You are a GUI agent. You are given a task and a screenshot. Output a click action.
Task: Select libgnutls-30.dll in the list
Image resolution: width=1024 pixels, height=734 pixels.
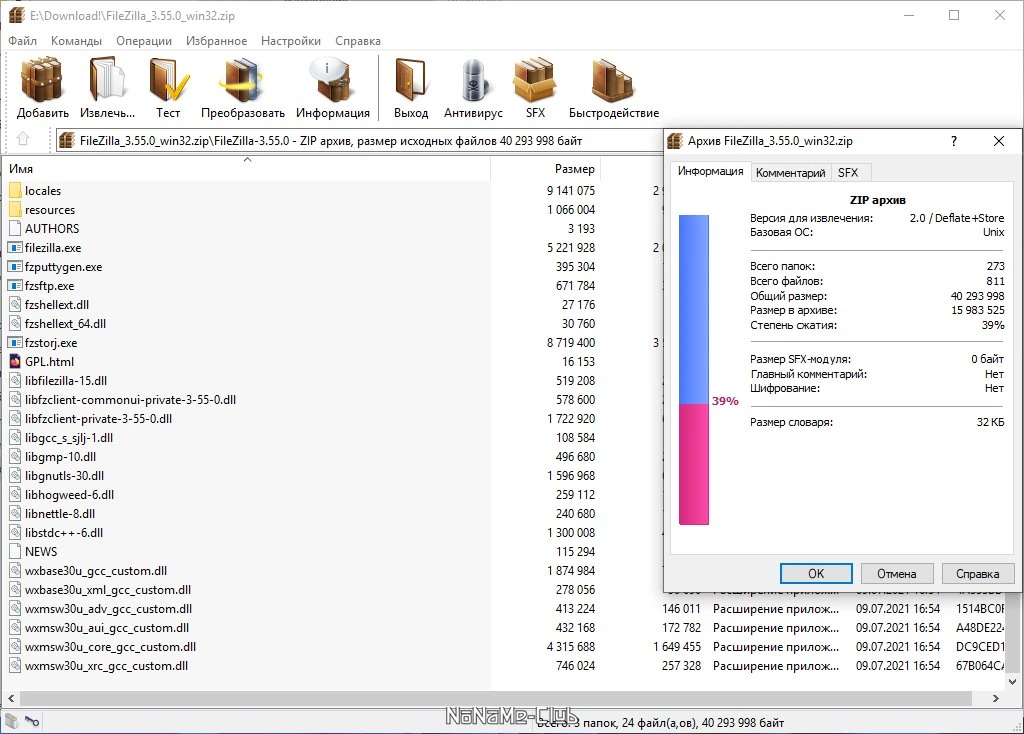64,475
